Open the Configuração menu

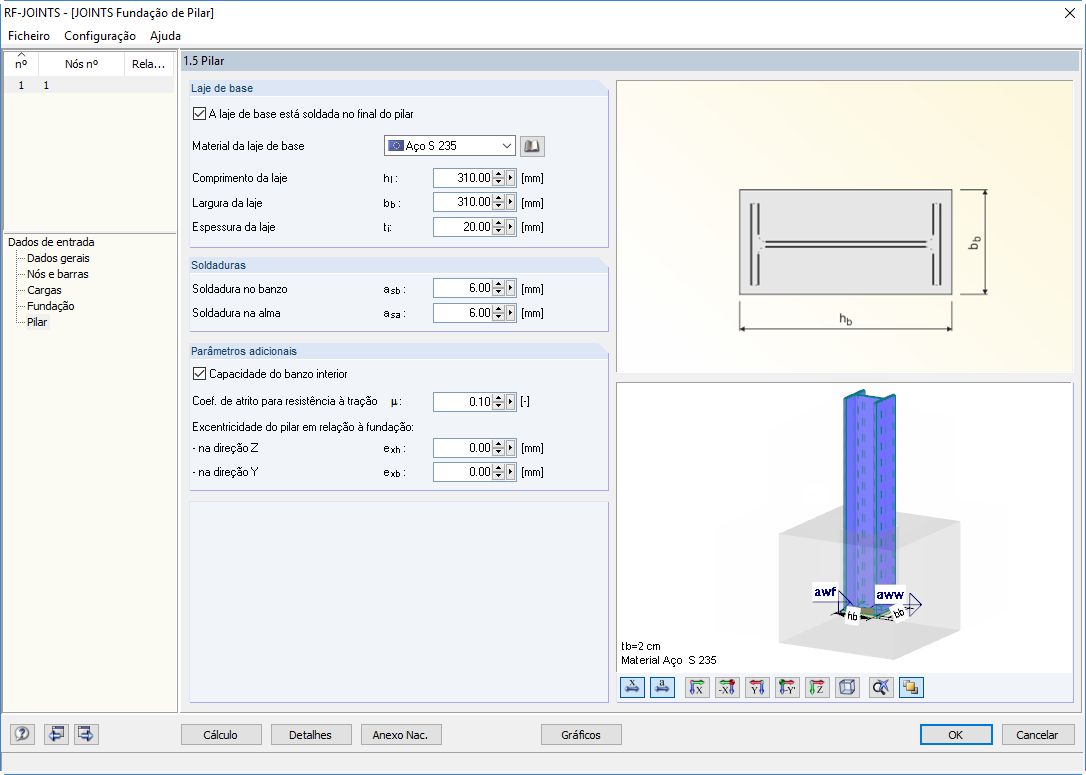[x=100, y=35]
